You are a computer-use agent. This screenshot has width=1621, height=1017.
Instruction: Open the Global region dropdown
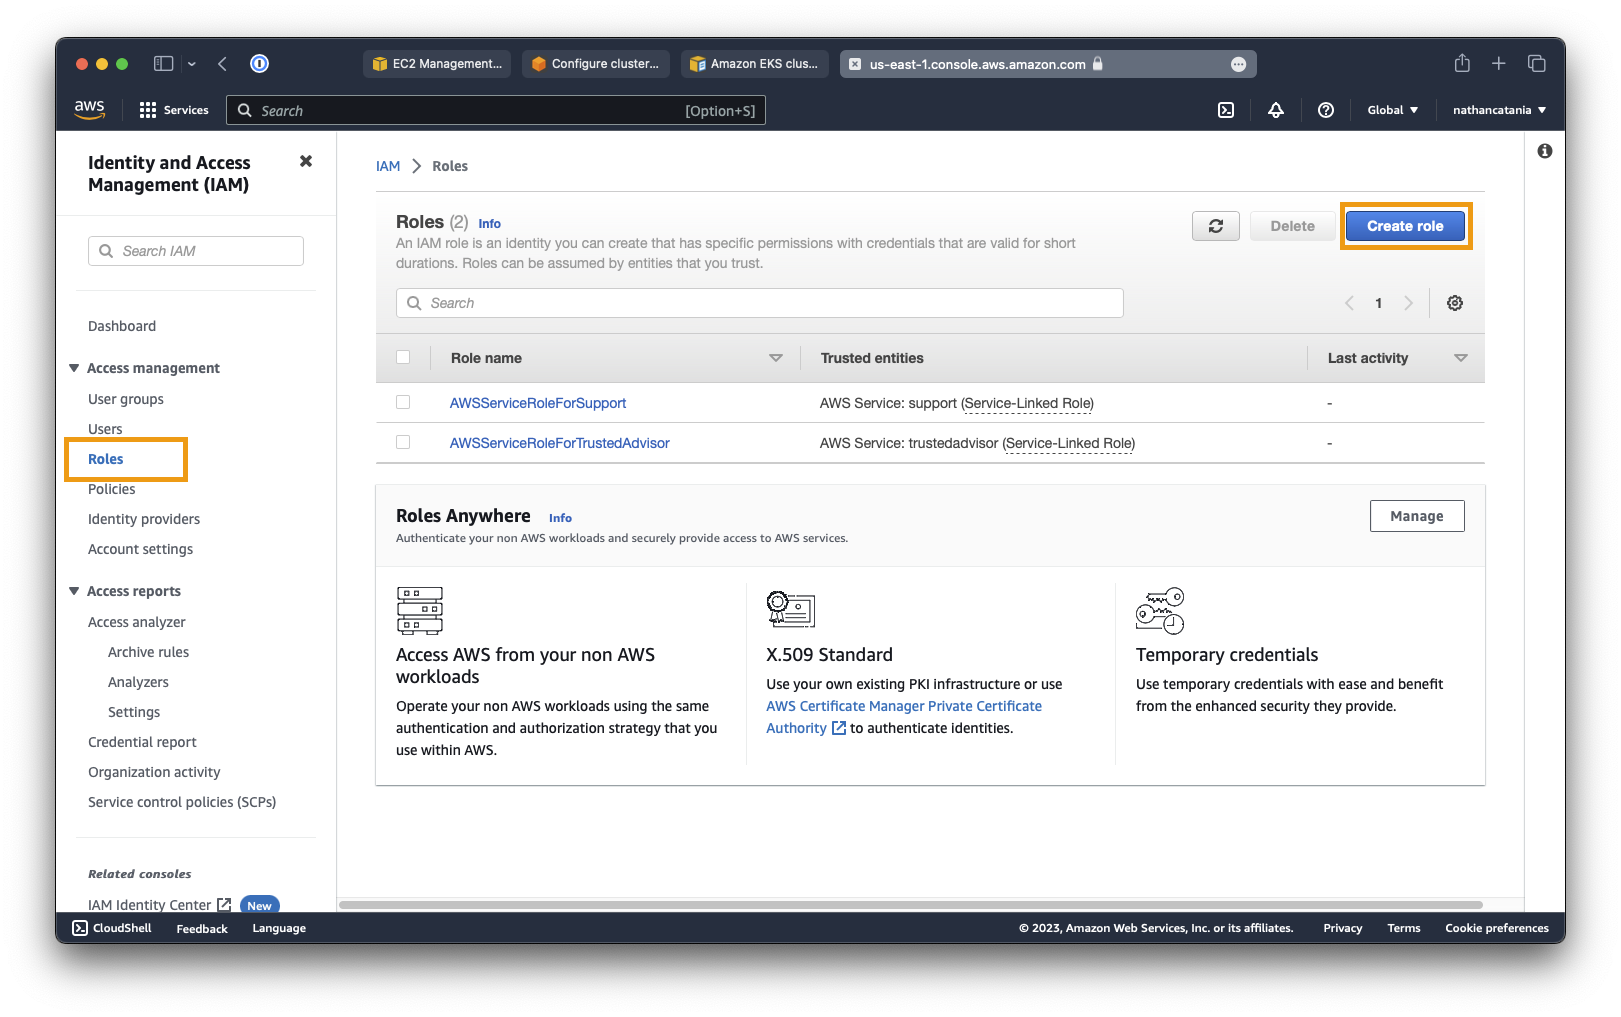tap(1392, 110)
